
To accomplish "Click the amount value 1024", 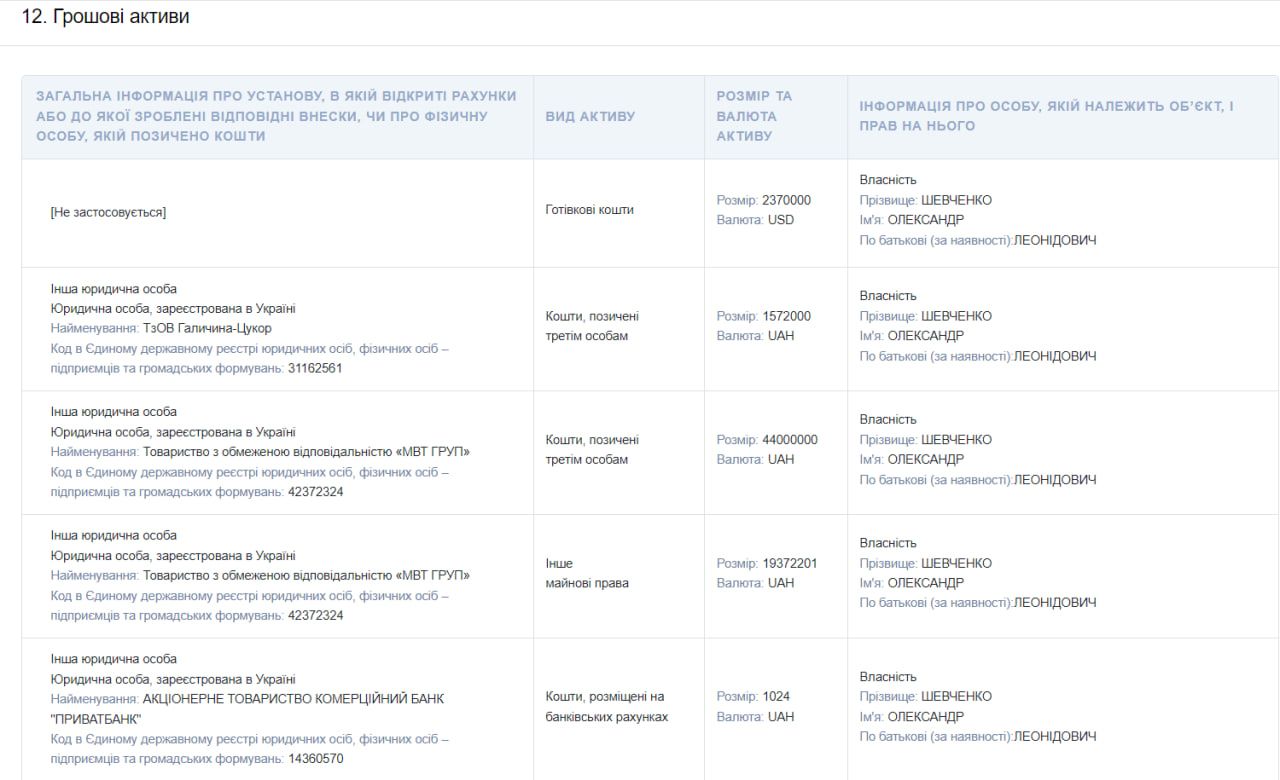I will click(776, 697).
